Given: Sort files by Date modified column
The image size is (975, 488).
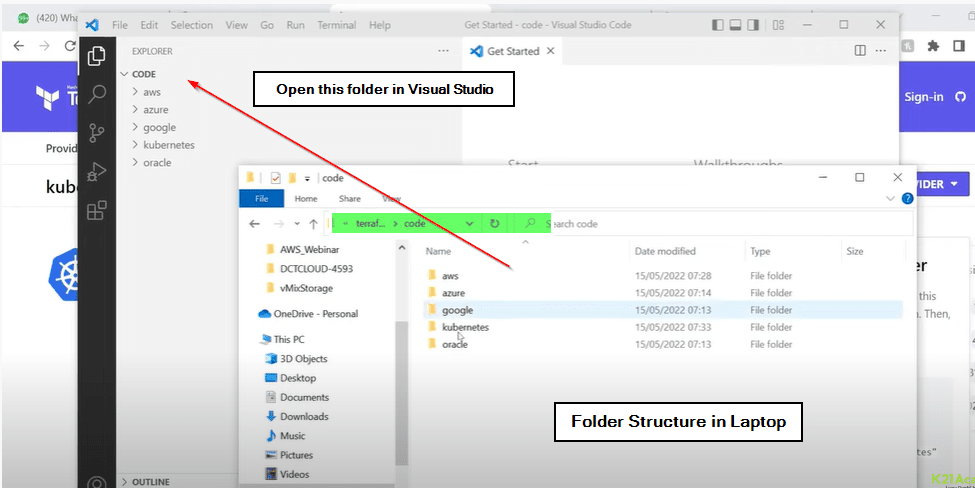Looking at the screenshot, I should tap(665, 251).
